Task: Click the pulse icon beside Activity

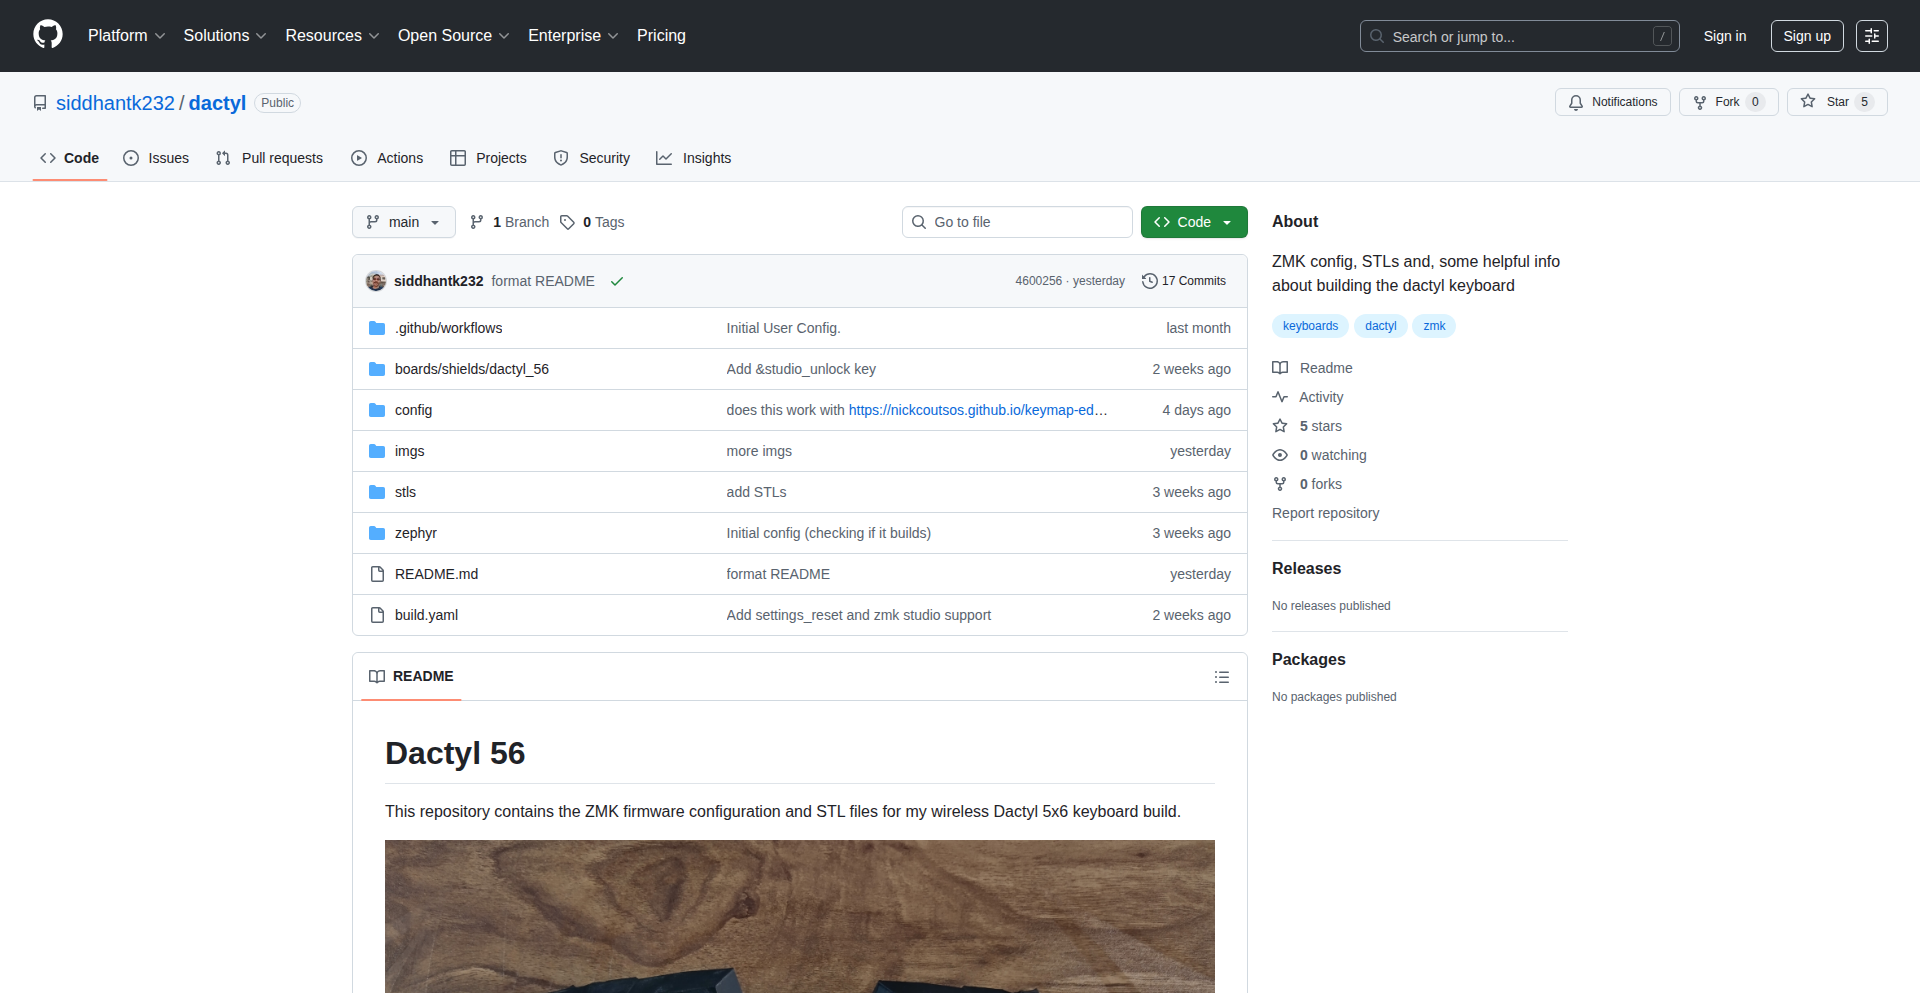Action: coord(1280,397)
